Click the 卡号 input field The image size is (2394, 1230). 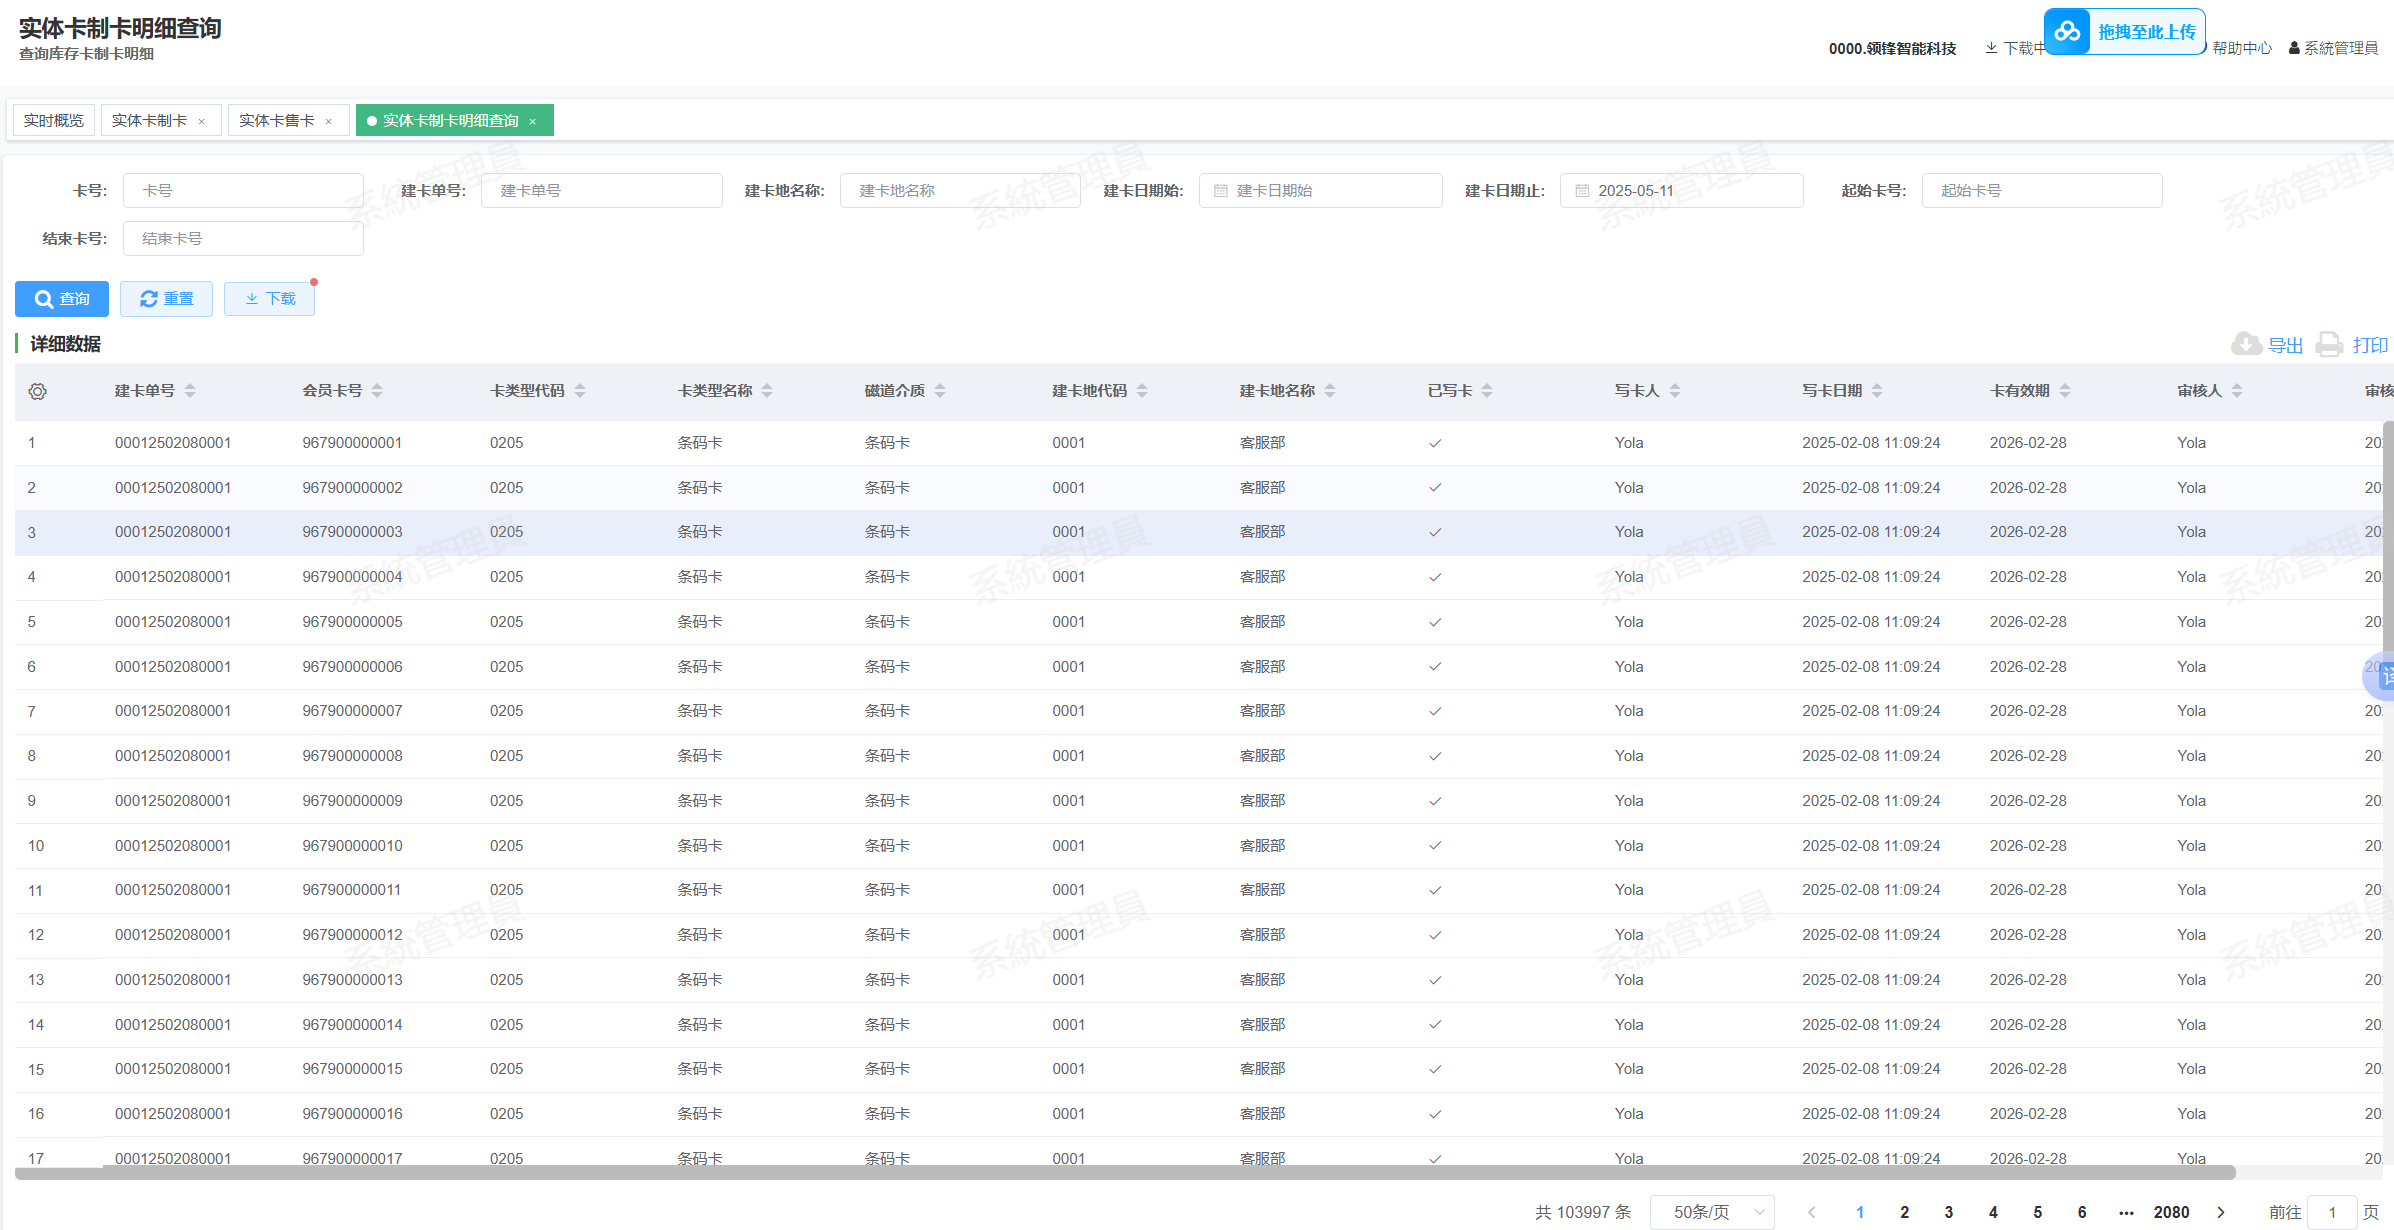click(x=243, y=191)
